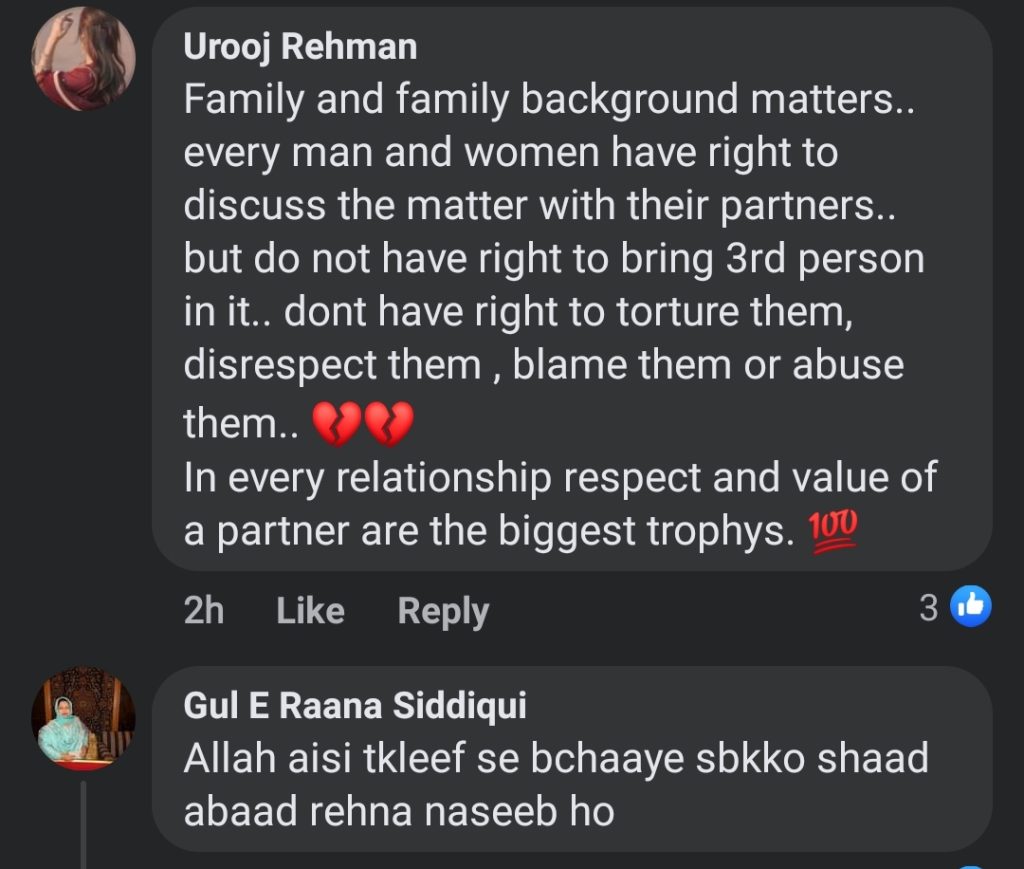Click the Gul E Raana Siddiqui name
1024x869 pixels.
(355, 706)
